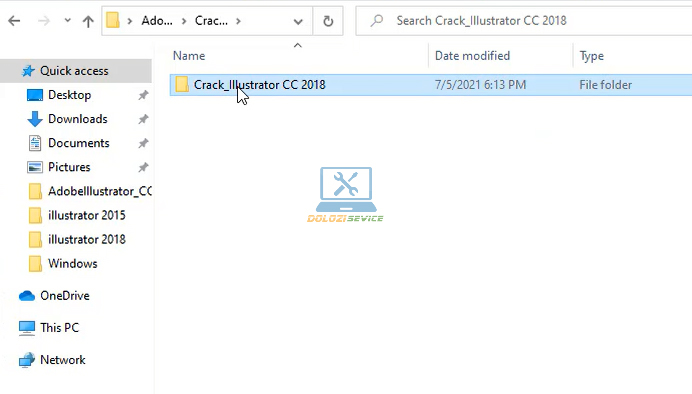Image resolution: width=692 pixels, height=394 pixels.
Task: Open Desktop from Quick access
Action: (x=69, y=95)
